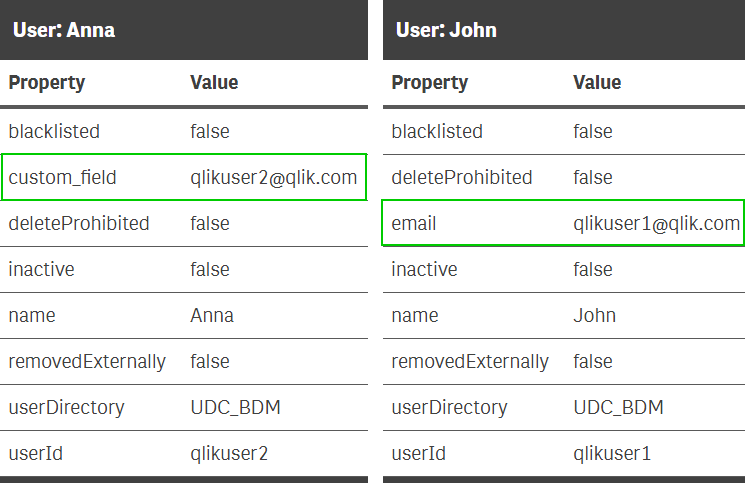Click the userId value qlikuser2

[229, 454]
